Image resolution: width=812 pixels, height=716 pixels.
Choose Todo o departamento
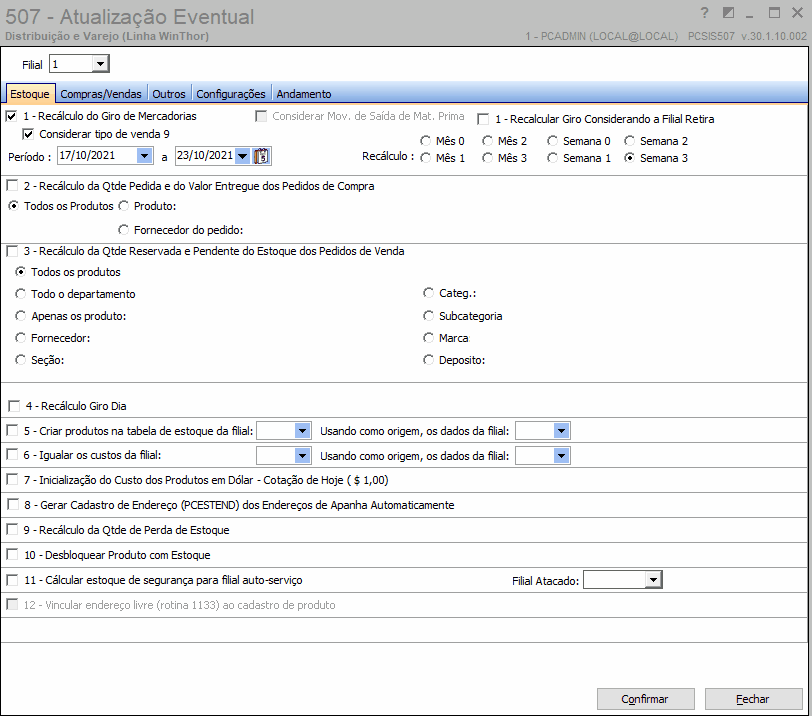(20, 294)
